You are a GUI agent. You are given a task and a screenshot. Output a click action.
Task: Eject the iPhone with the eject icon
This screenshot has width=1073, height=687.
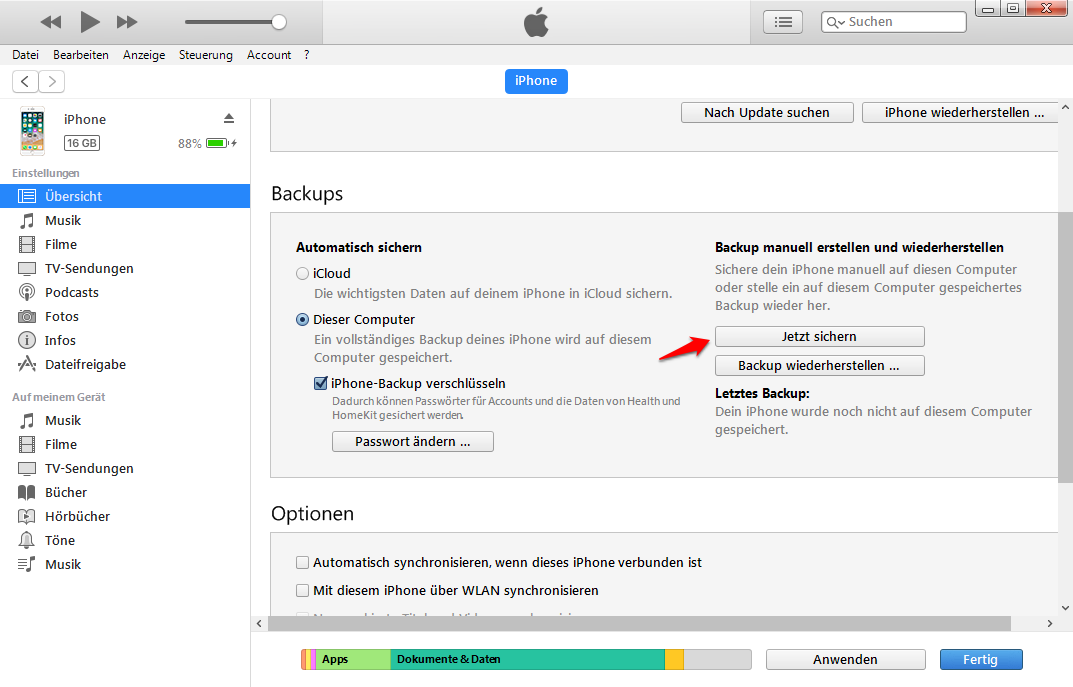(x=229, y=118)
